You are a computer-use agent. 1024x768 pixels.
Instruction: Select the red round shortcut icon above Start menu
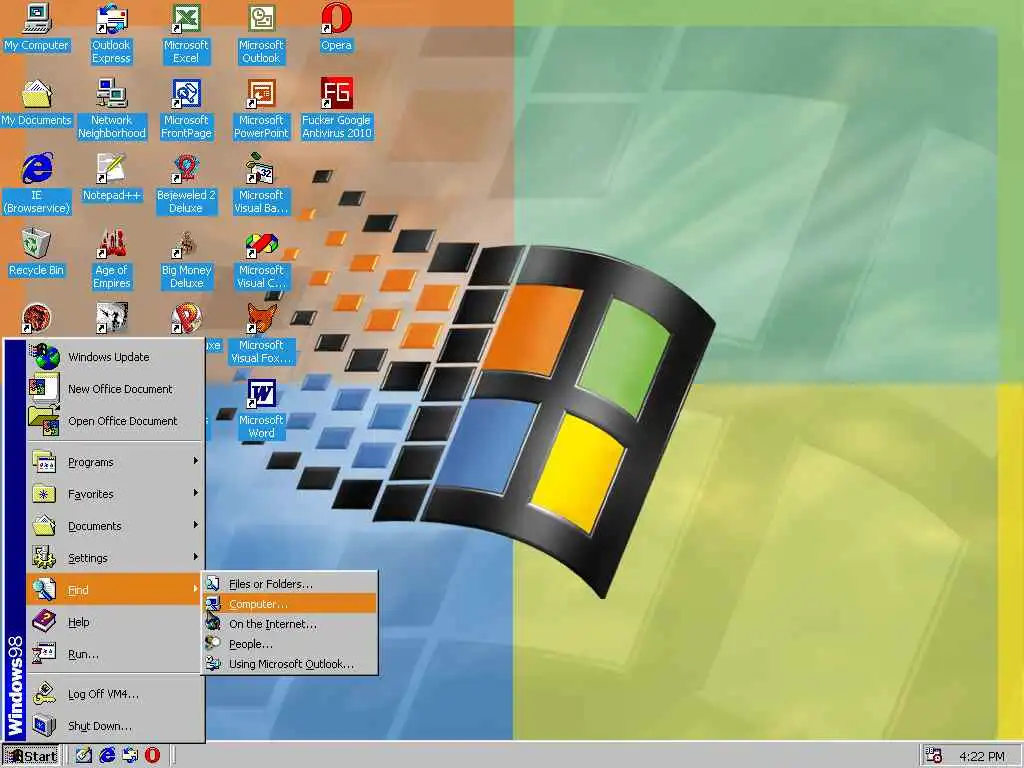click(37, 319)
